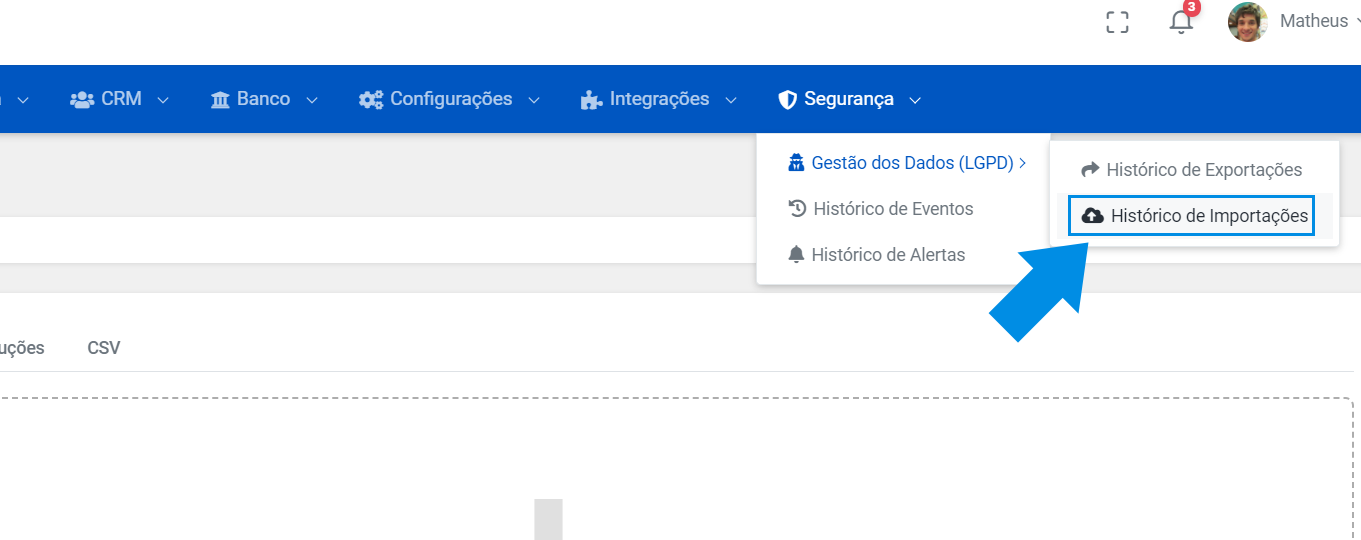Click the Integrações puzzle piece icon

pos(592,99)
